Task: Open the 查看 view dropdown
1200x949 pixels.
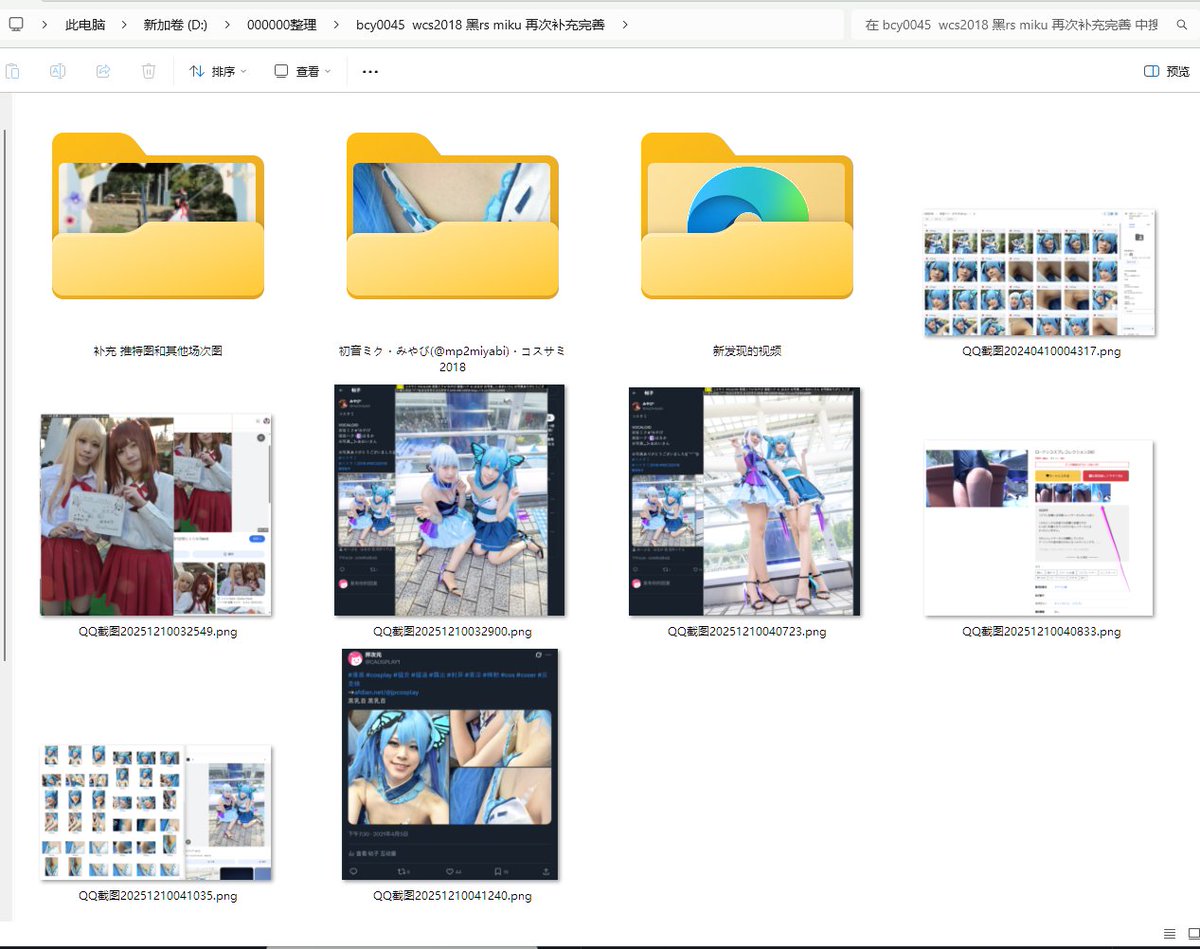Action: [x=302, y=71]
